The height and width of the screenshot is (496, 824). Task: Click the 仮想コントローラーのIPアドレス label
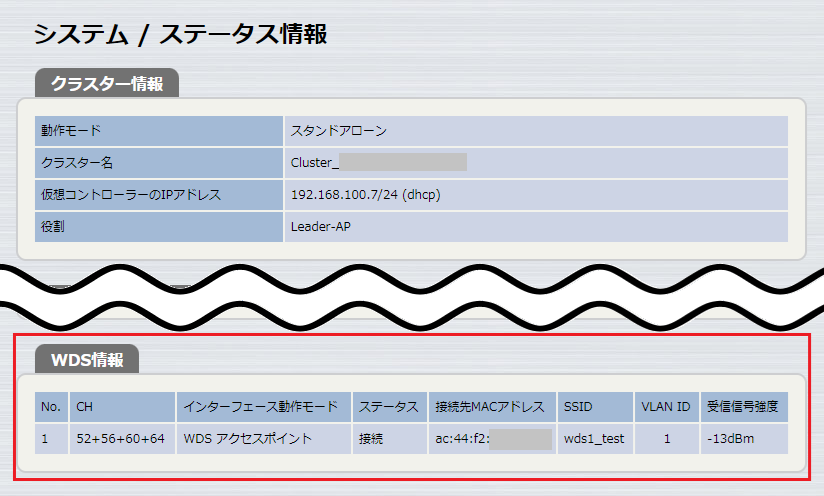click(159, 195)
